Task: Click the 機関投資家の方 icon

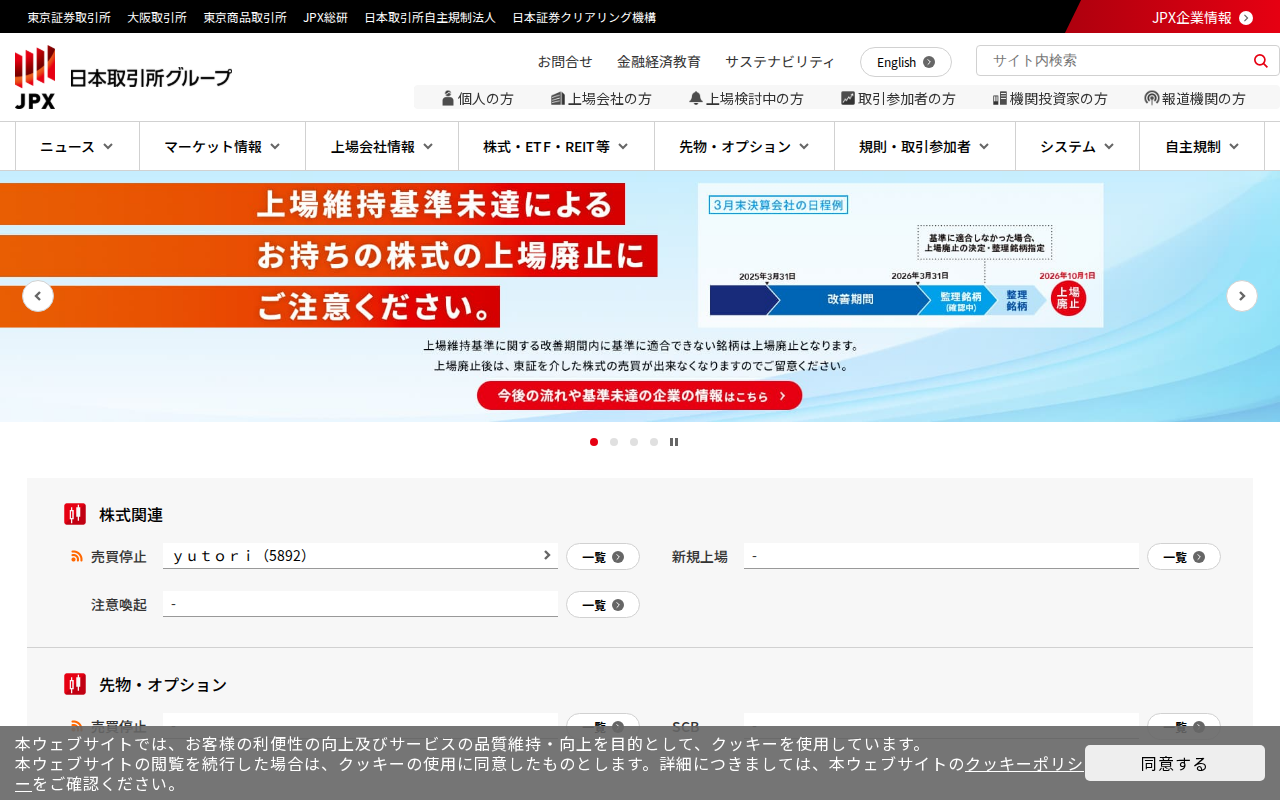Action: (x=1000, y=98)
